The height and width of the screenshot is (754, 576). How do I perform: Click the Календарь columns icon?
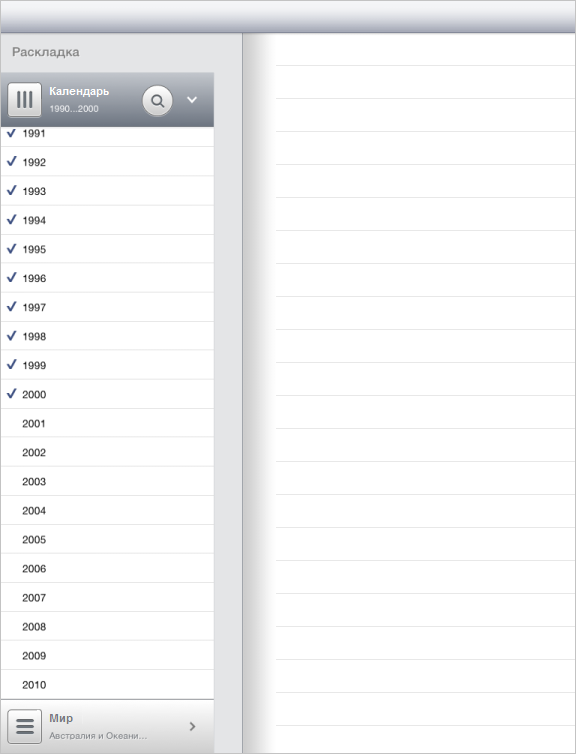(25, 100)
